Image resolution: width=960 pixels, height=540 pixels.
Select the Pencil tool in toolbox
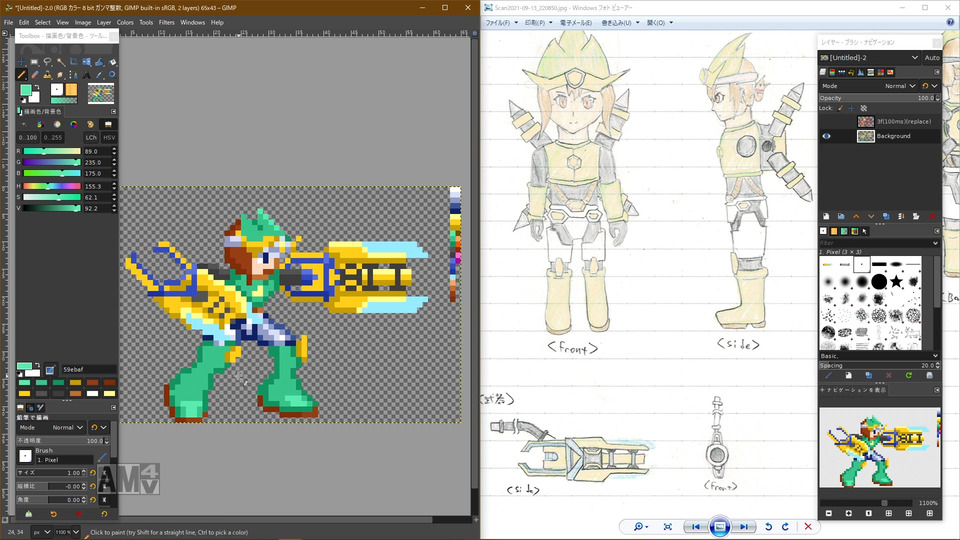point(22,74)
